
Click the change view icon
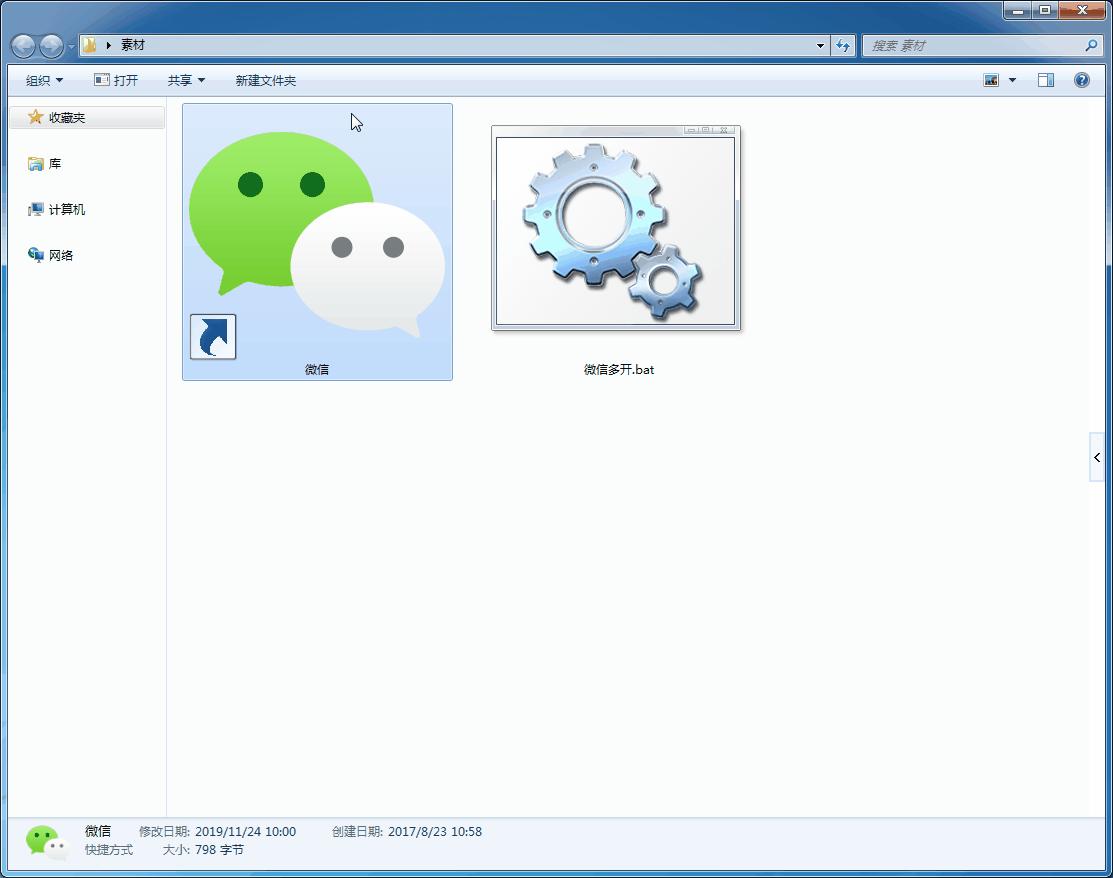tap(991, 80)
